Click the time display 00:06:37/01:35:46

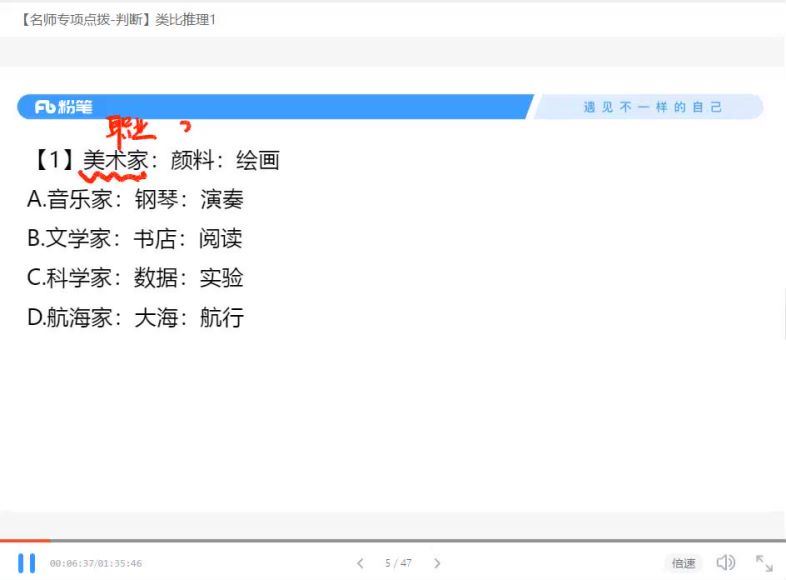[x=96, y=563]
